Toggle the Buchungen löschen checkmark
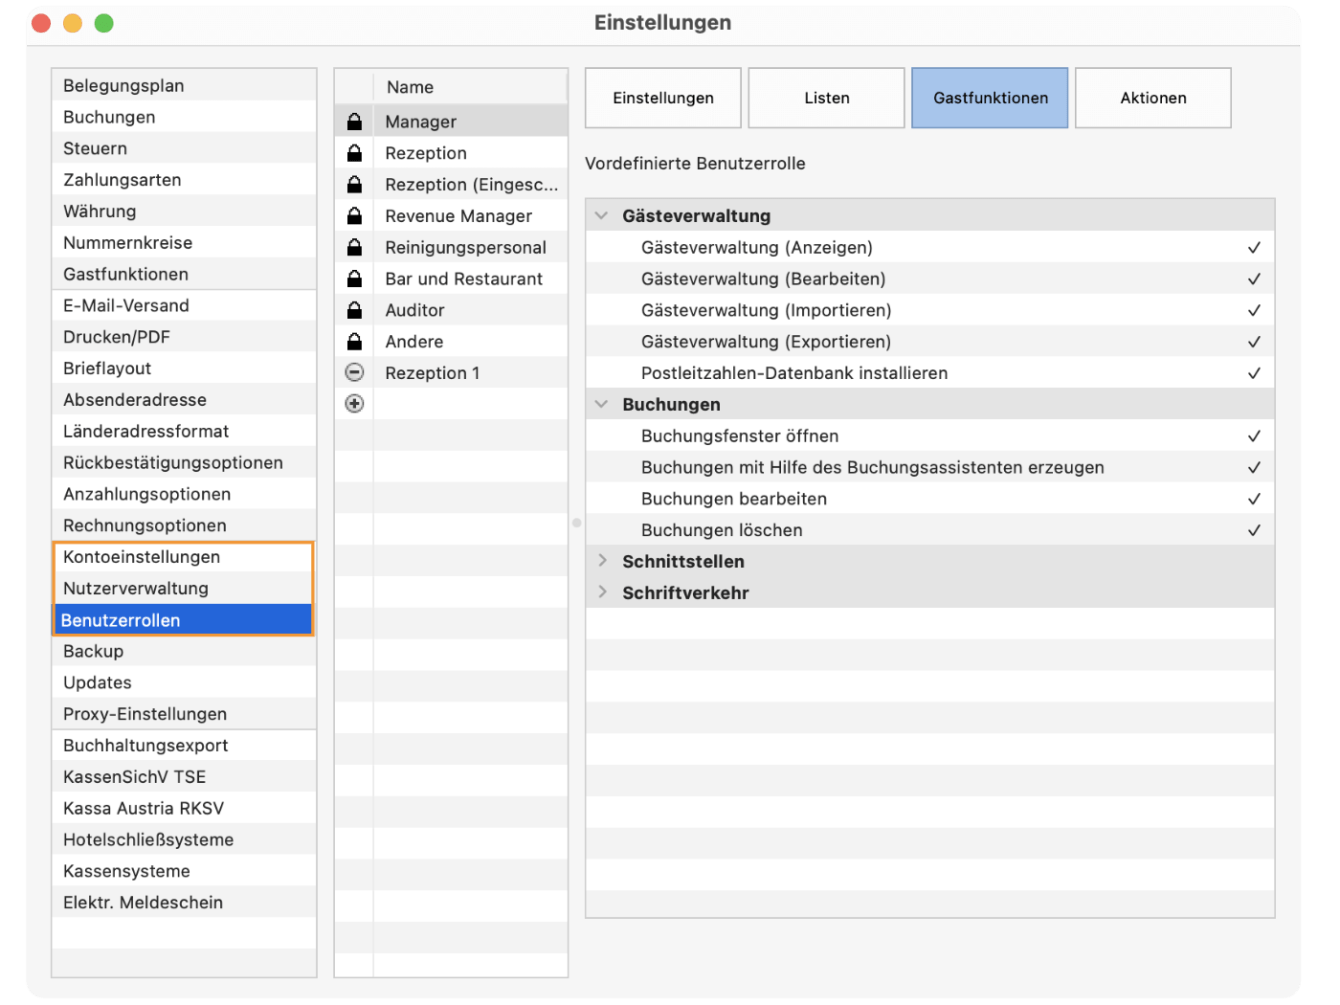 click(x=1254, y=531)
